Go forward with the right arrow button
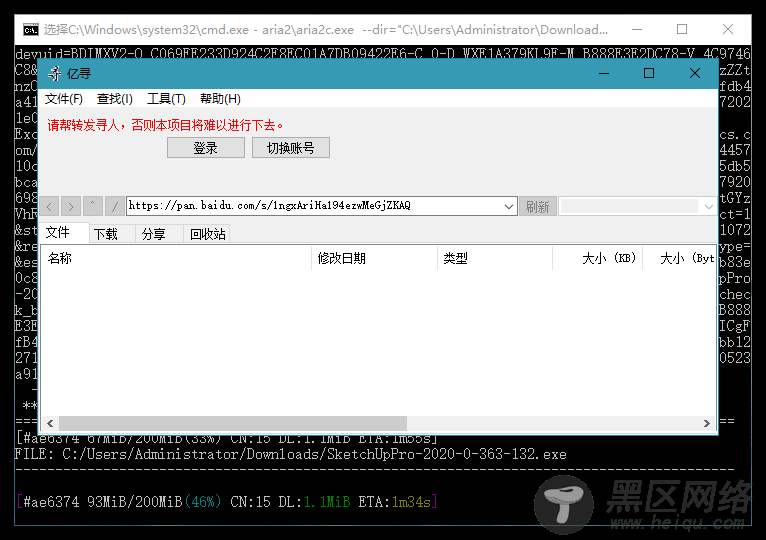Viewport: 766px width, 540px height. tap(71, 206)
